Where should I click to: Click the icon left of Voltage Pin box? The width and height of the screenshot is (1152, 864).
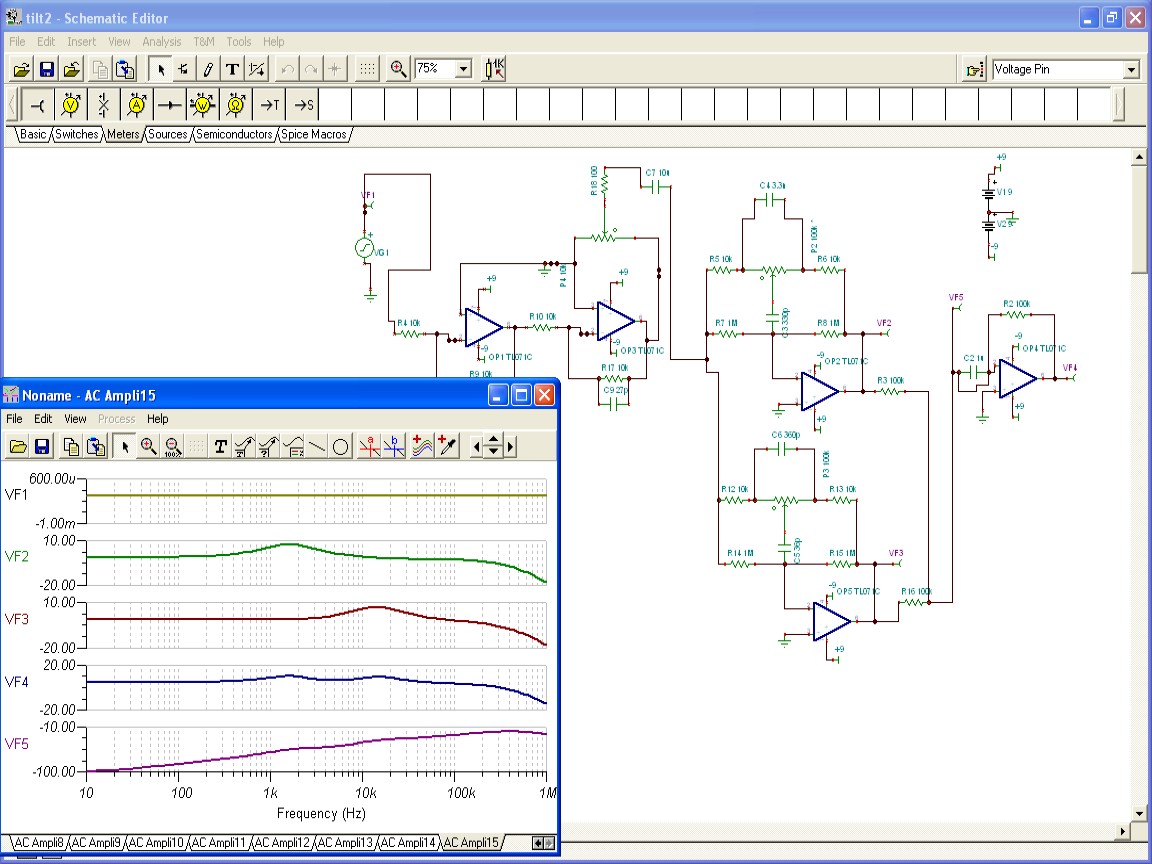pyautogui.click(x=974, y=70)
